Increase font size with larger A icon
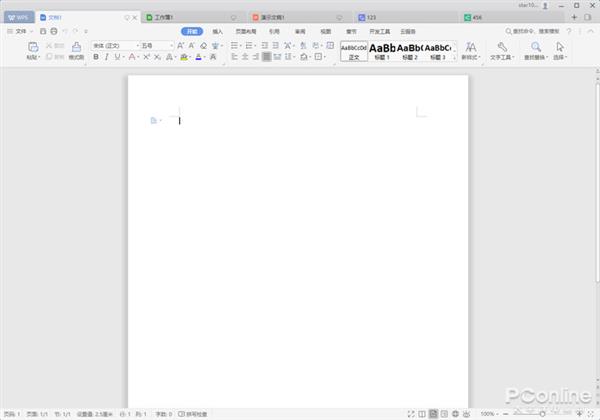 click(x=181, y=46)
